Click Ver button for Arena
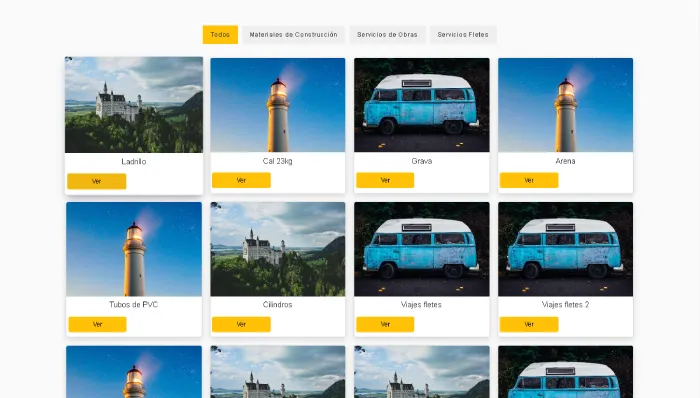 529,180
